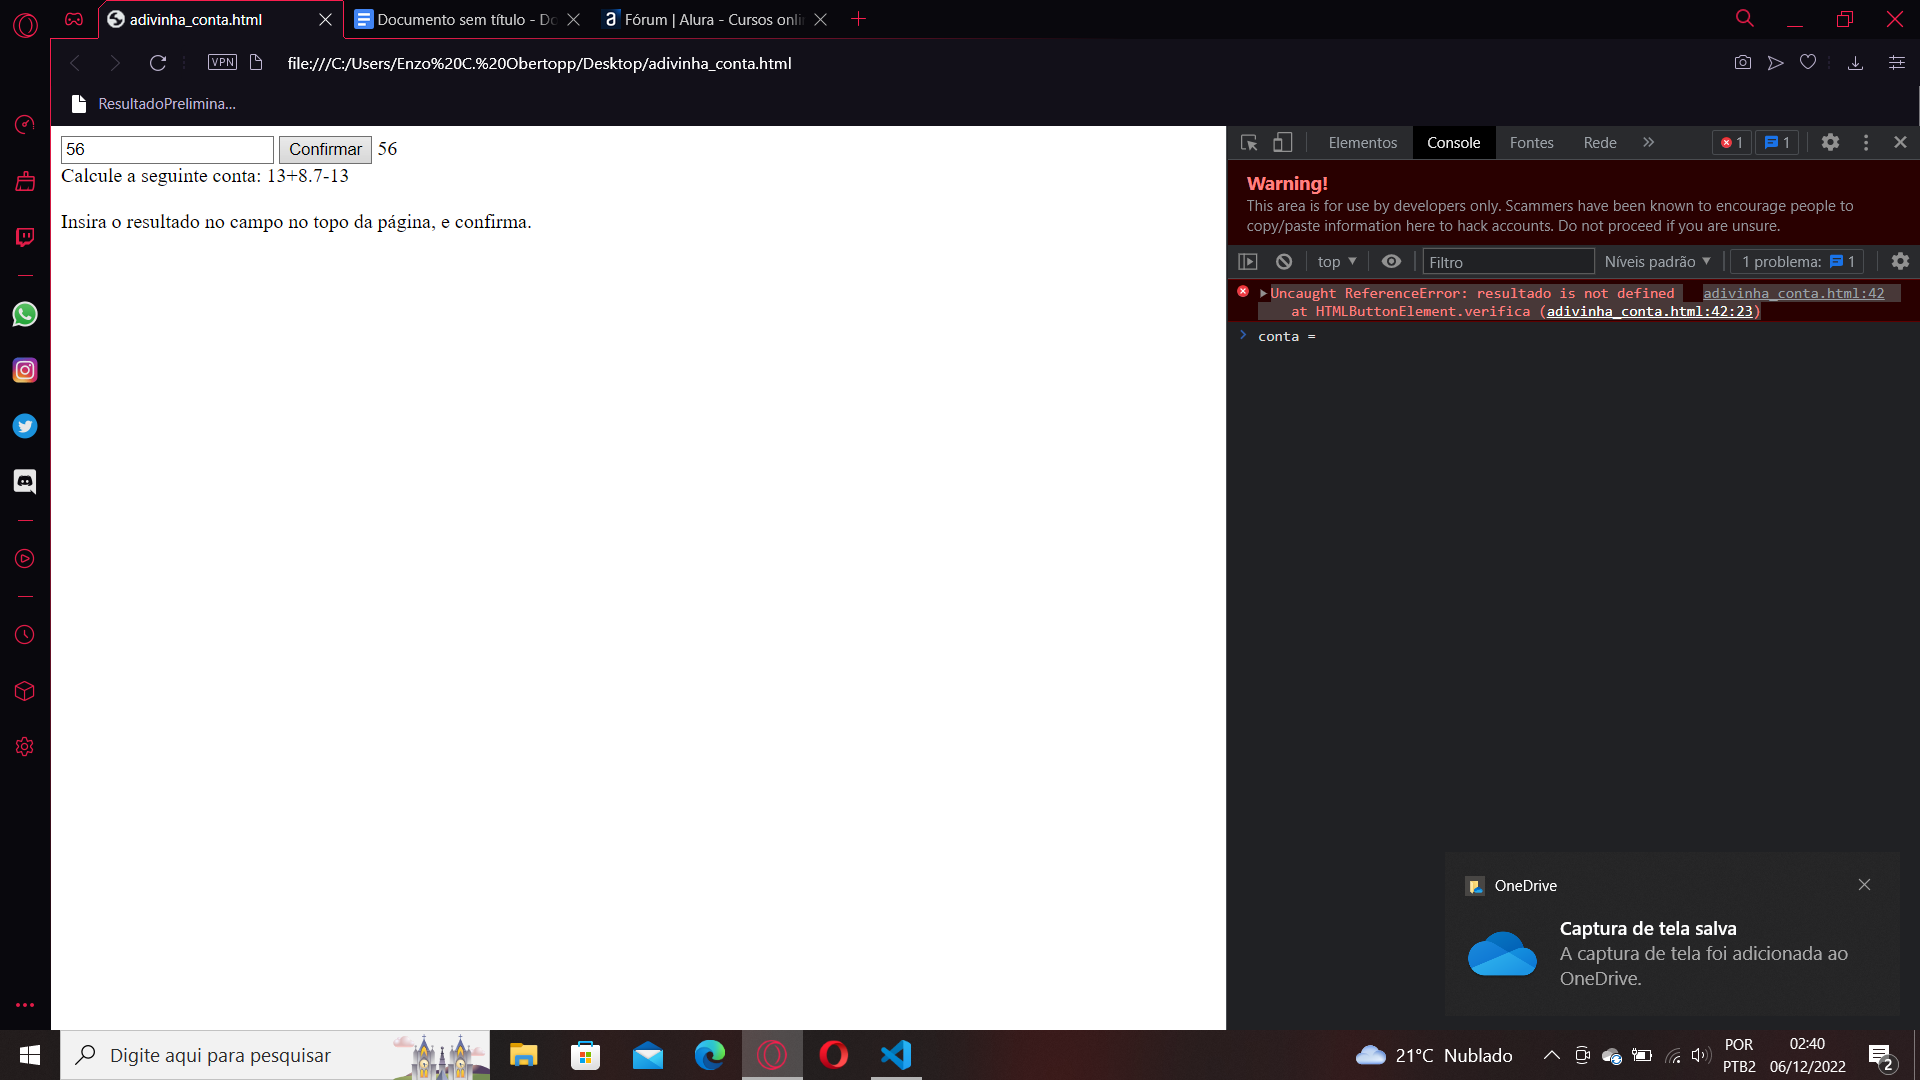
Task: Click the Confirmar button on page
Action: 324,149
